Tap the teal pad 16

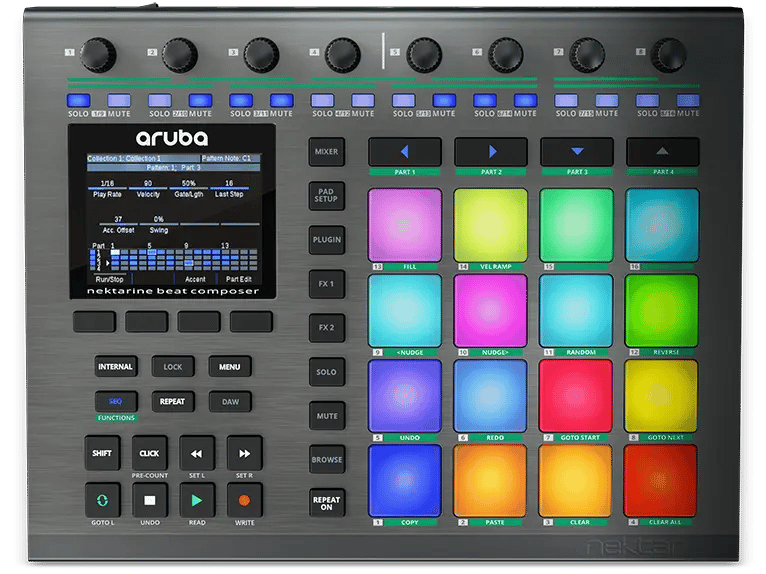[x=662, y=225]
